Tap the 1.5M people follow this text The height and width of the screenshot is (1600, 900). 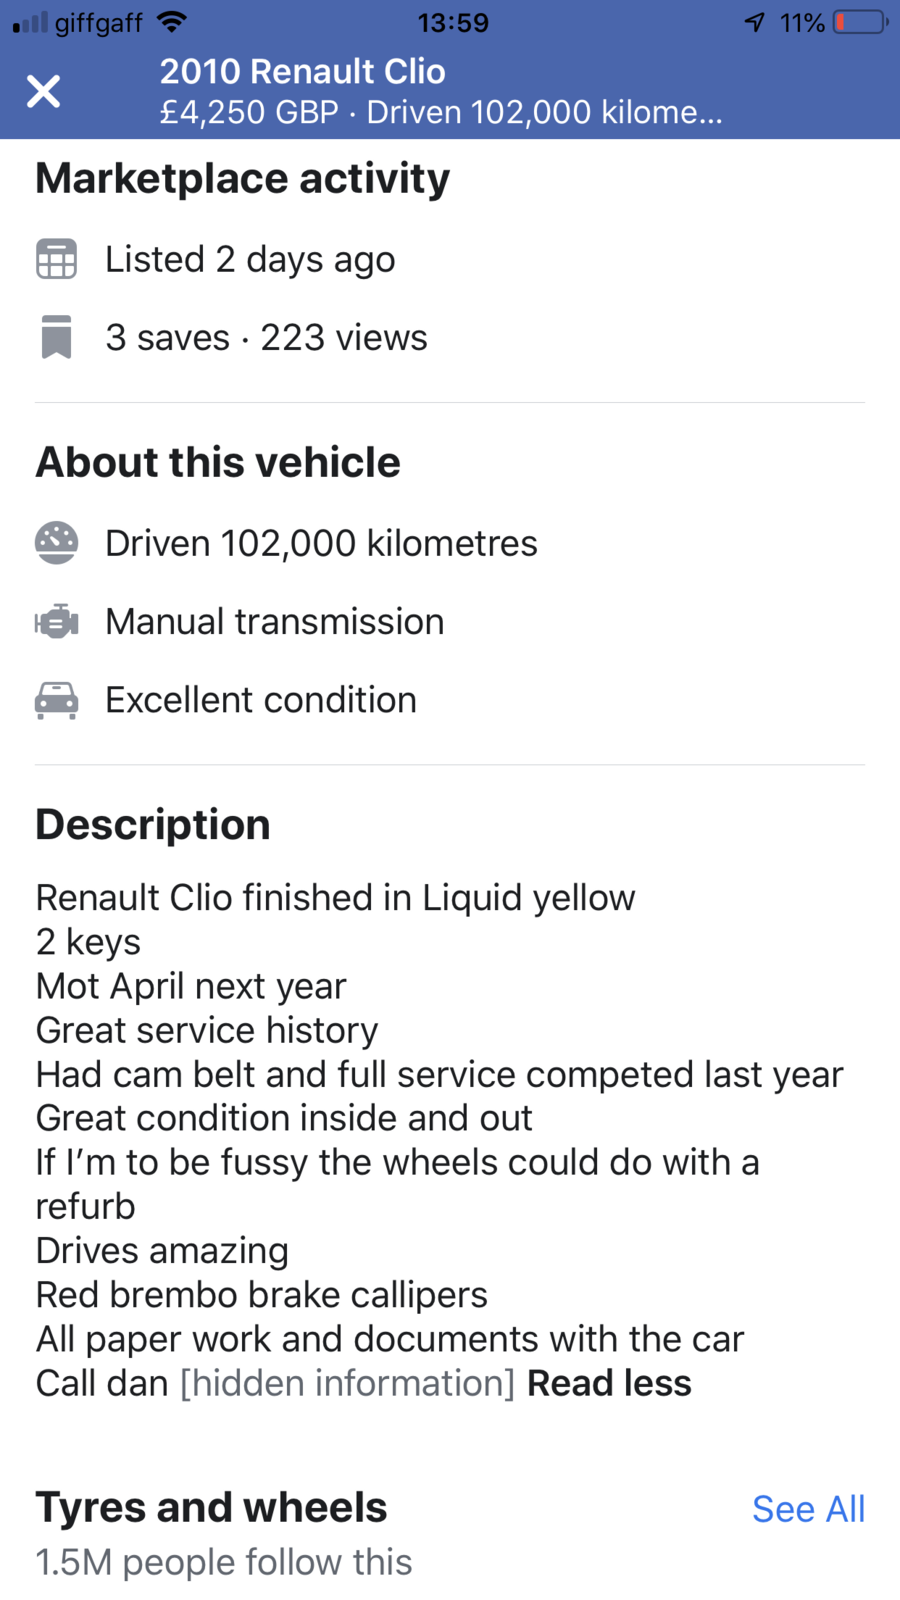[x=224, y=1562]
